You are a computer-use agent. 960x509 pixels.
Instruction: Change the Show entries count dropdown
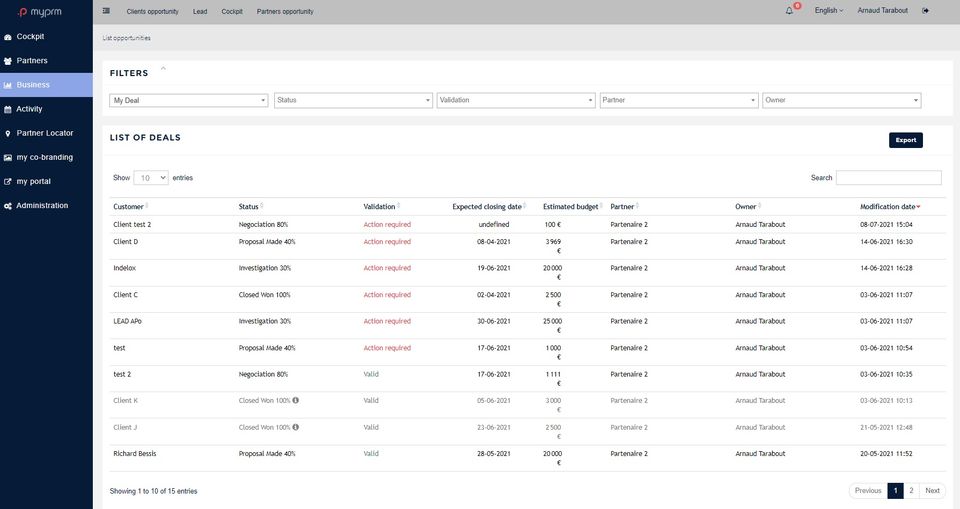151,178
